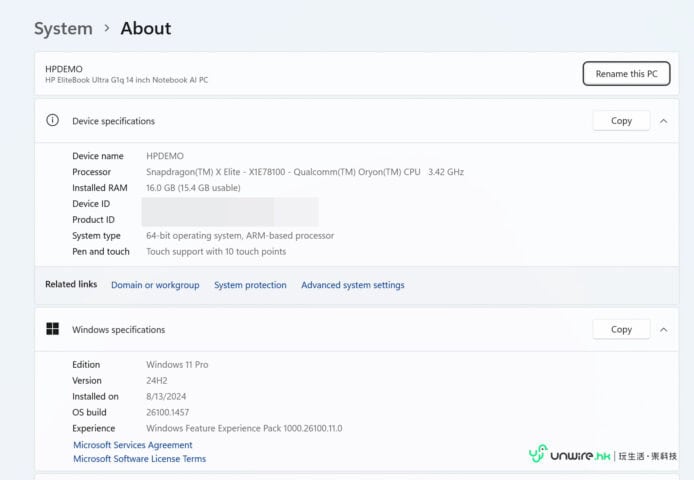
Task: Collapse the Windows specifications section chevron
Action: [663, 329]
